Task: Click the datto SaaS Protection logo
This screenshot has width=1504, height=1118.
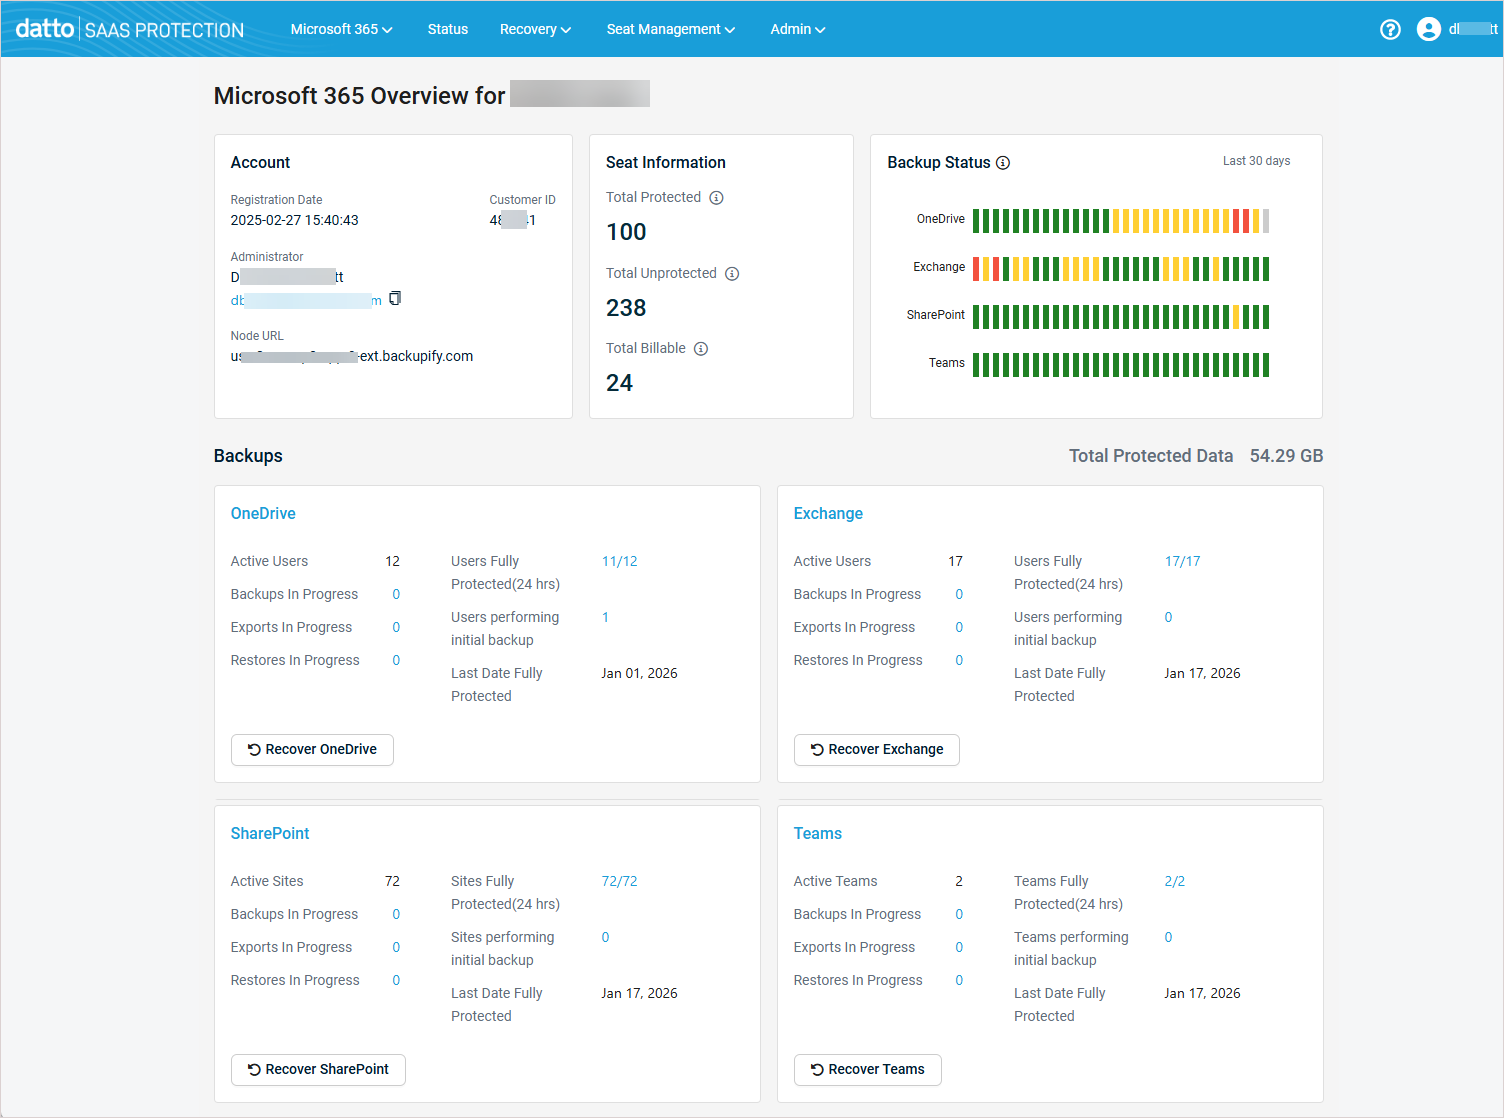Action: pyautogui.click(x=130, y=29)
